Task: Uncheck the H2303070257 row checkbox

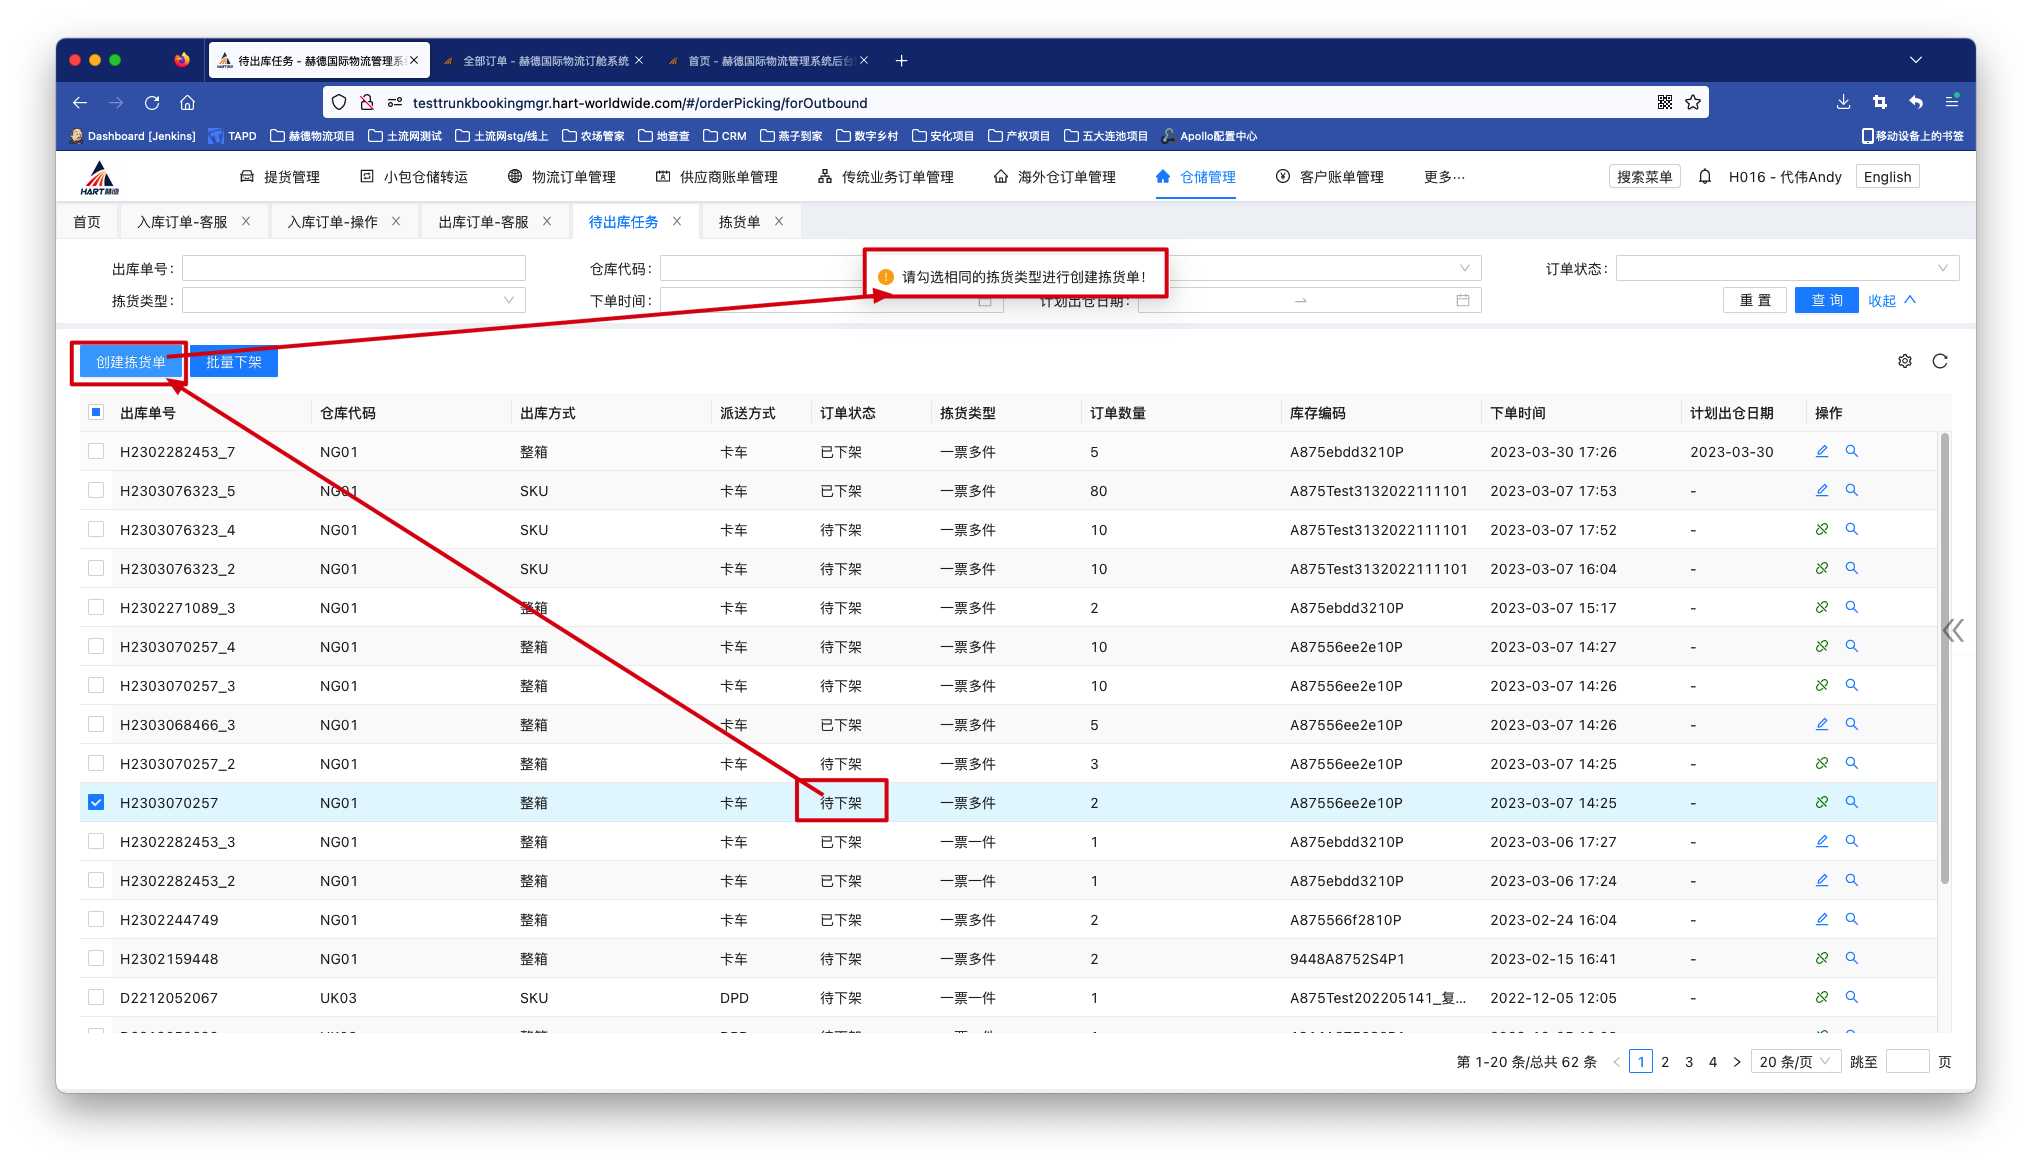Action: point(96,802)
